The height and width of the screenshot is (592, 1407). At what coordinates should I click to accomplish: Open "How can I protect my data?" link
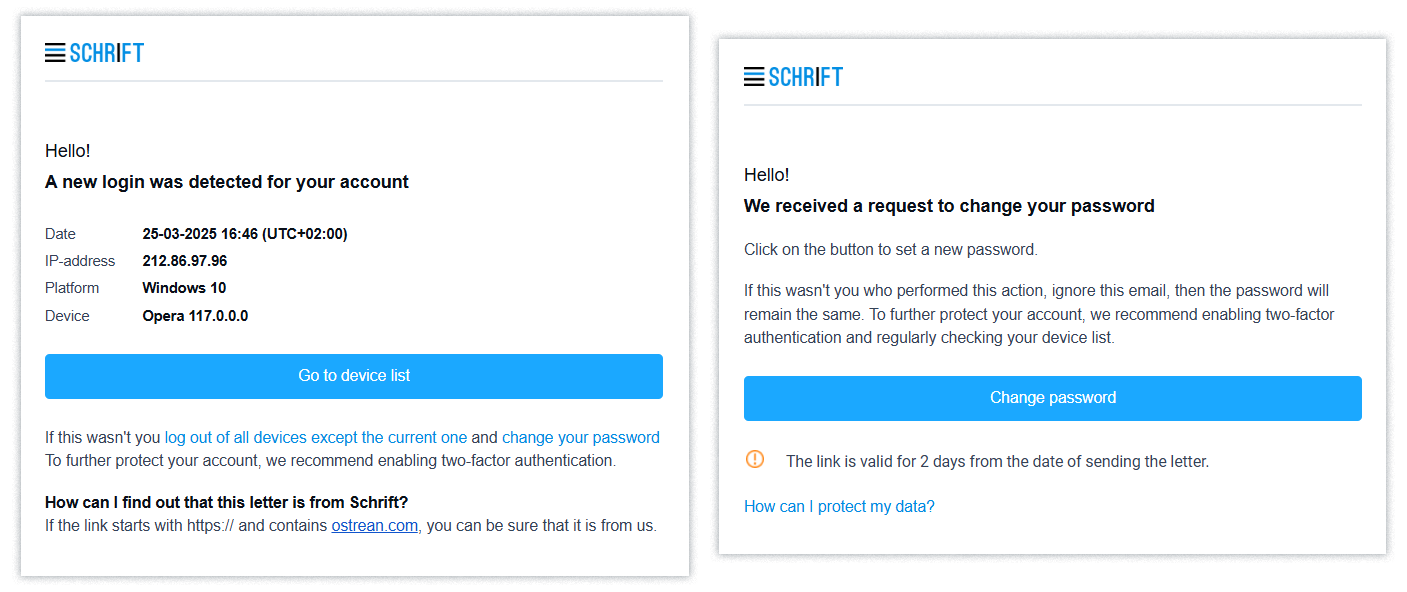839,506
